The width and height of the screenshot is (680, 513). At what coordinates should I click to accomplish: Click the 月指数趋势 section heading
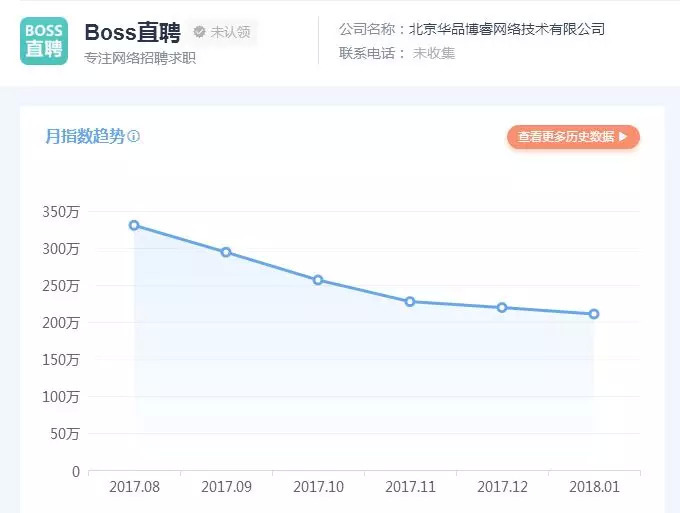85,136
